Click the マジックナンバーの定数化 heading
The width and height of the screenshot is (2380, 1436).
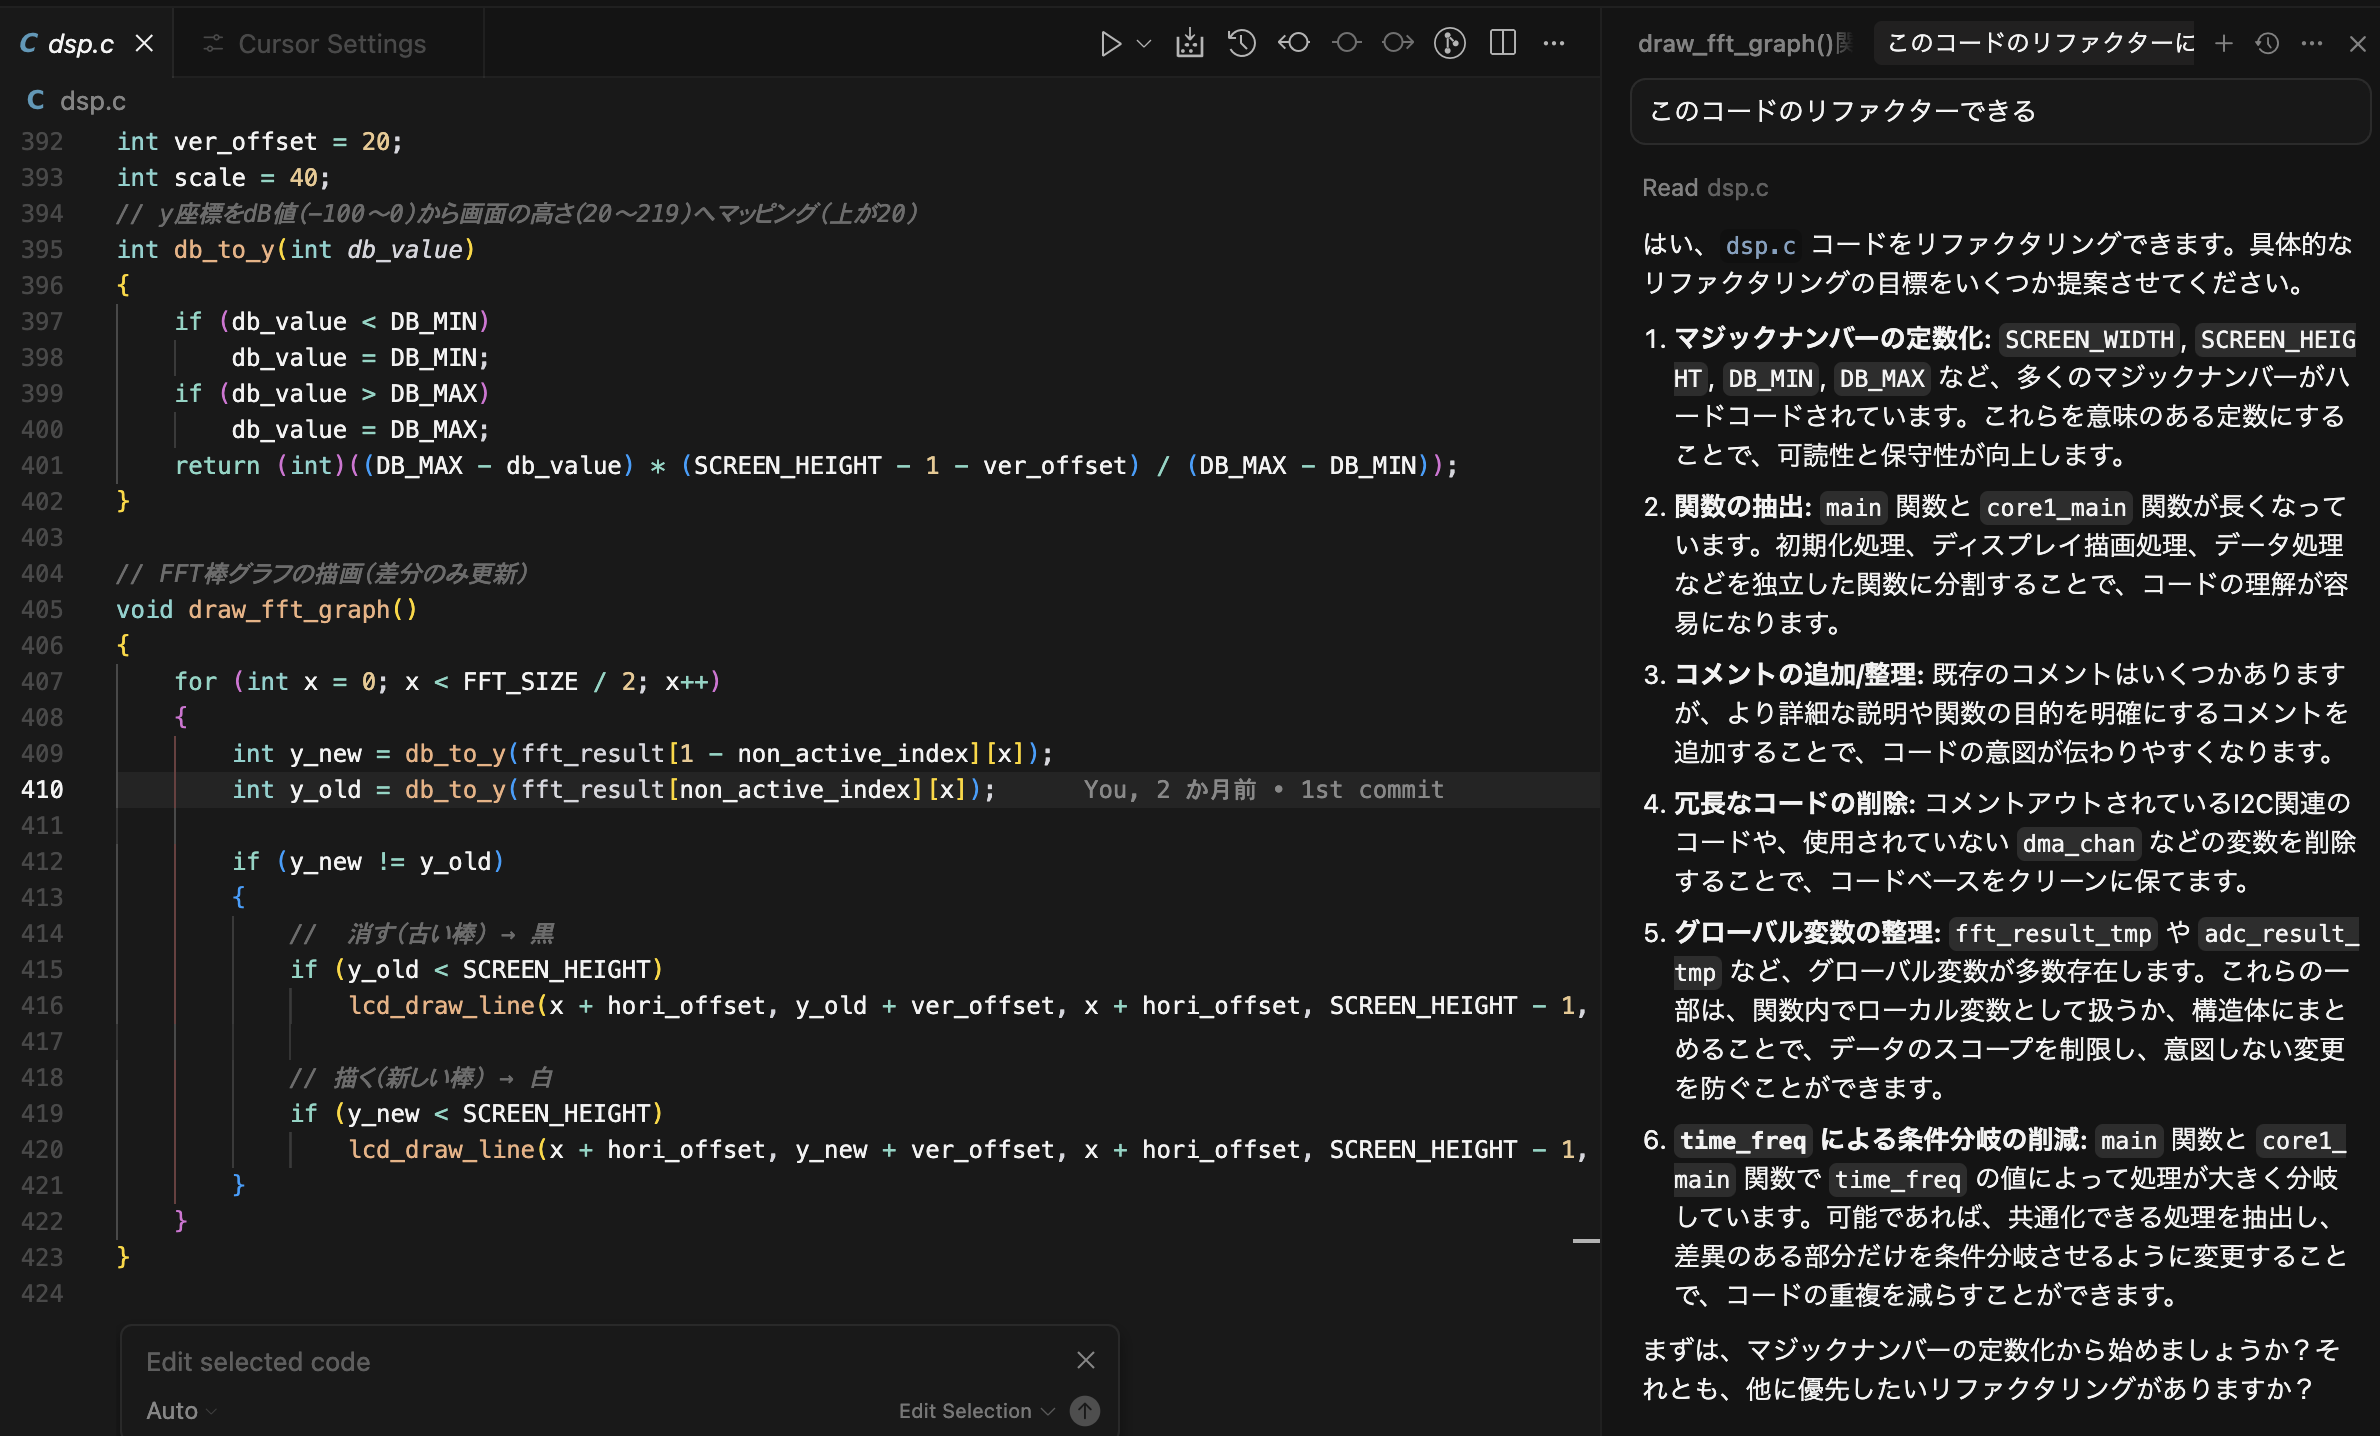point(1833,339)
